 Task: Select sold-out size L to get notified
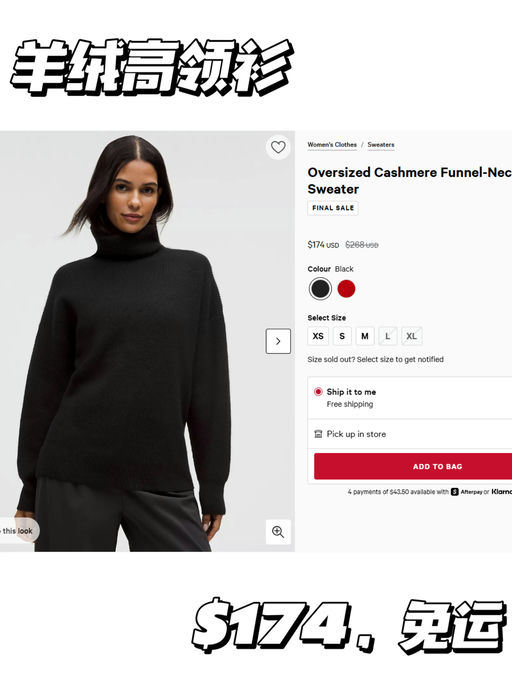pos(388,336)
